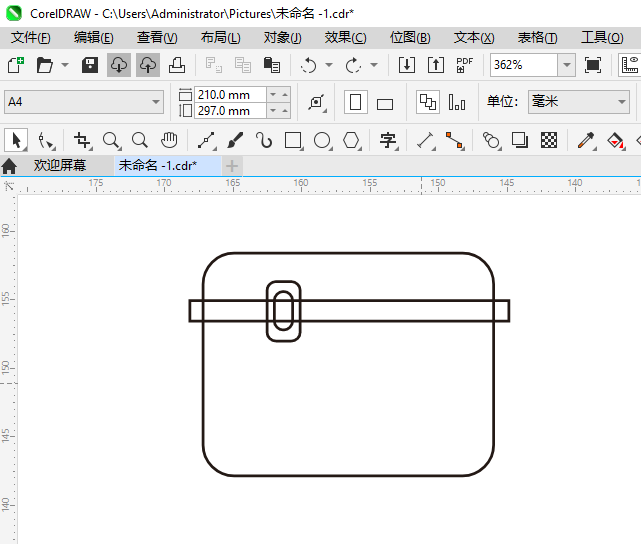Select the Text tool

[388, 140]
